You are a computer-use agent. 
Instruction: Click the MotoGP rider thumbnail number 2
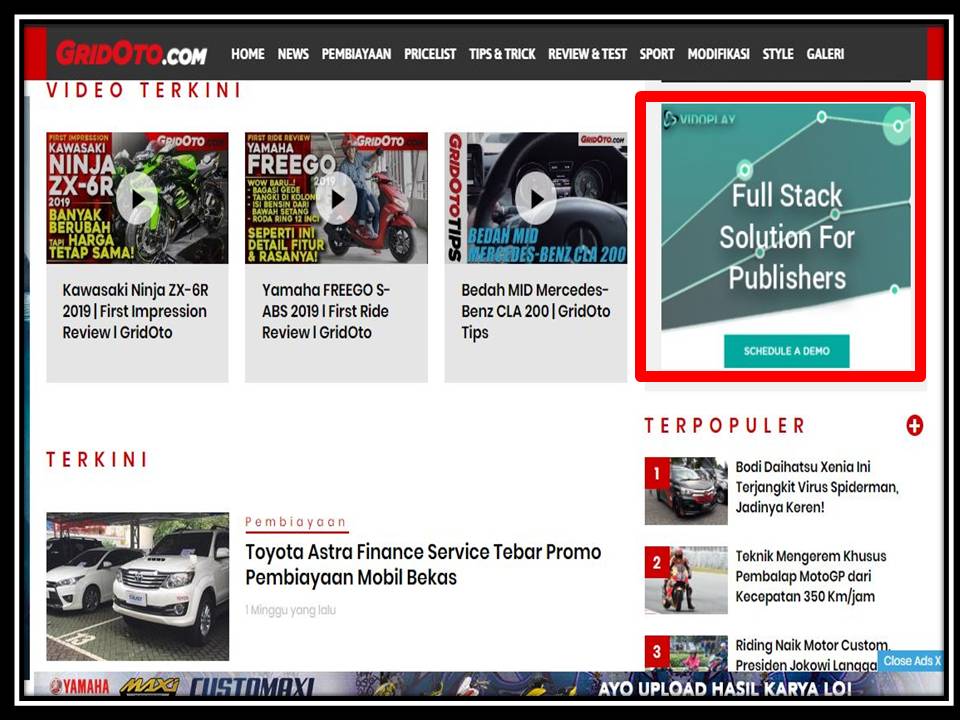(x=686, y=580)
